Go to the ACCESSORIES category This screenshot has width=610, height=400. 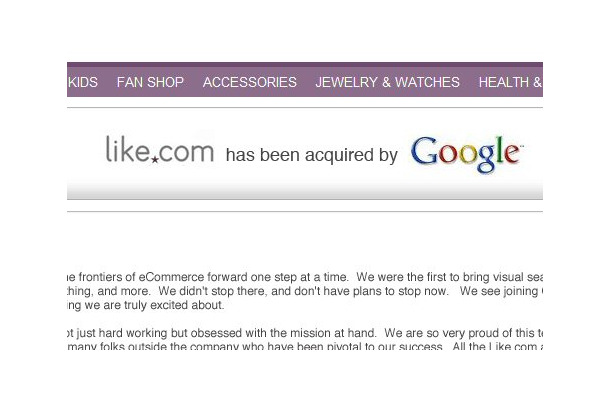(250, 82)
